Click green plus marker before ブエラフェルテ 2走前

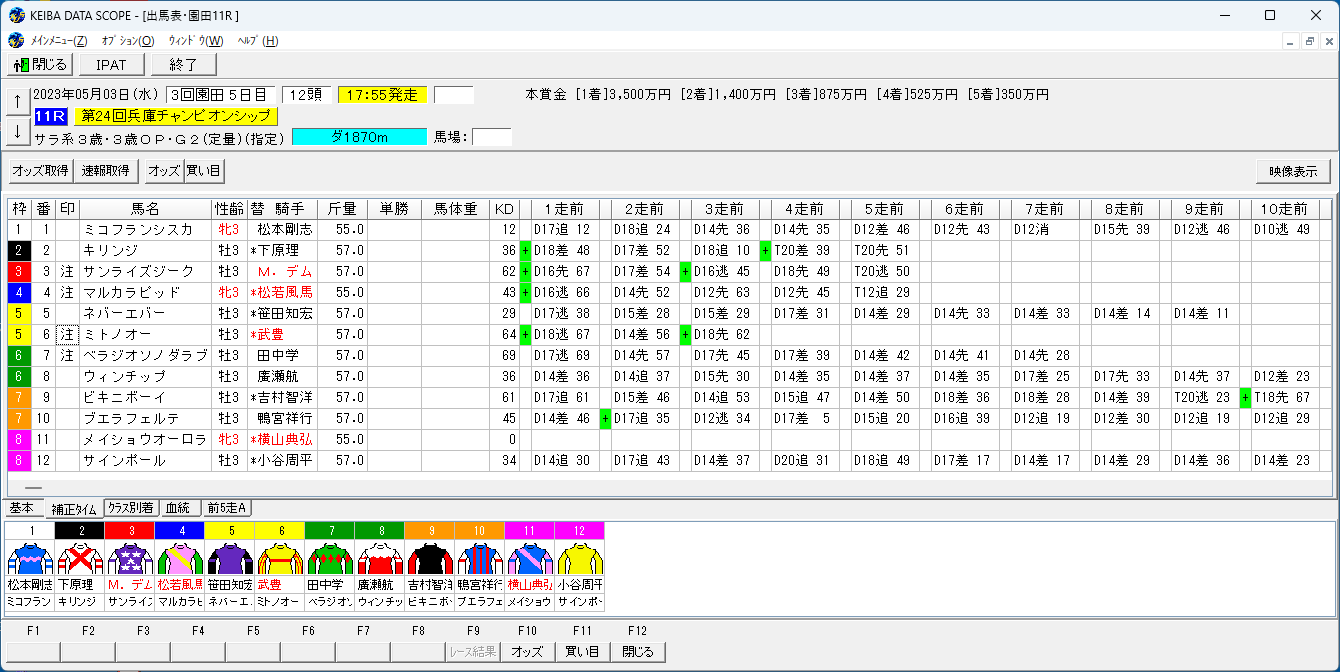click(x=605, y=418)
